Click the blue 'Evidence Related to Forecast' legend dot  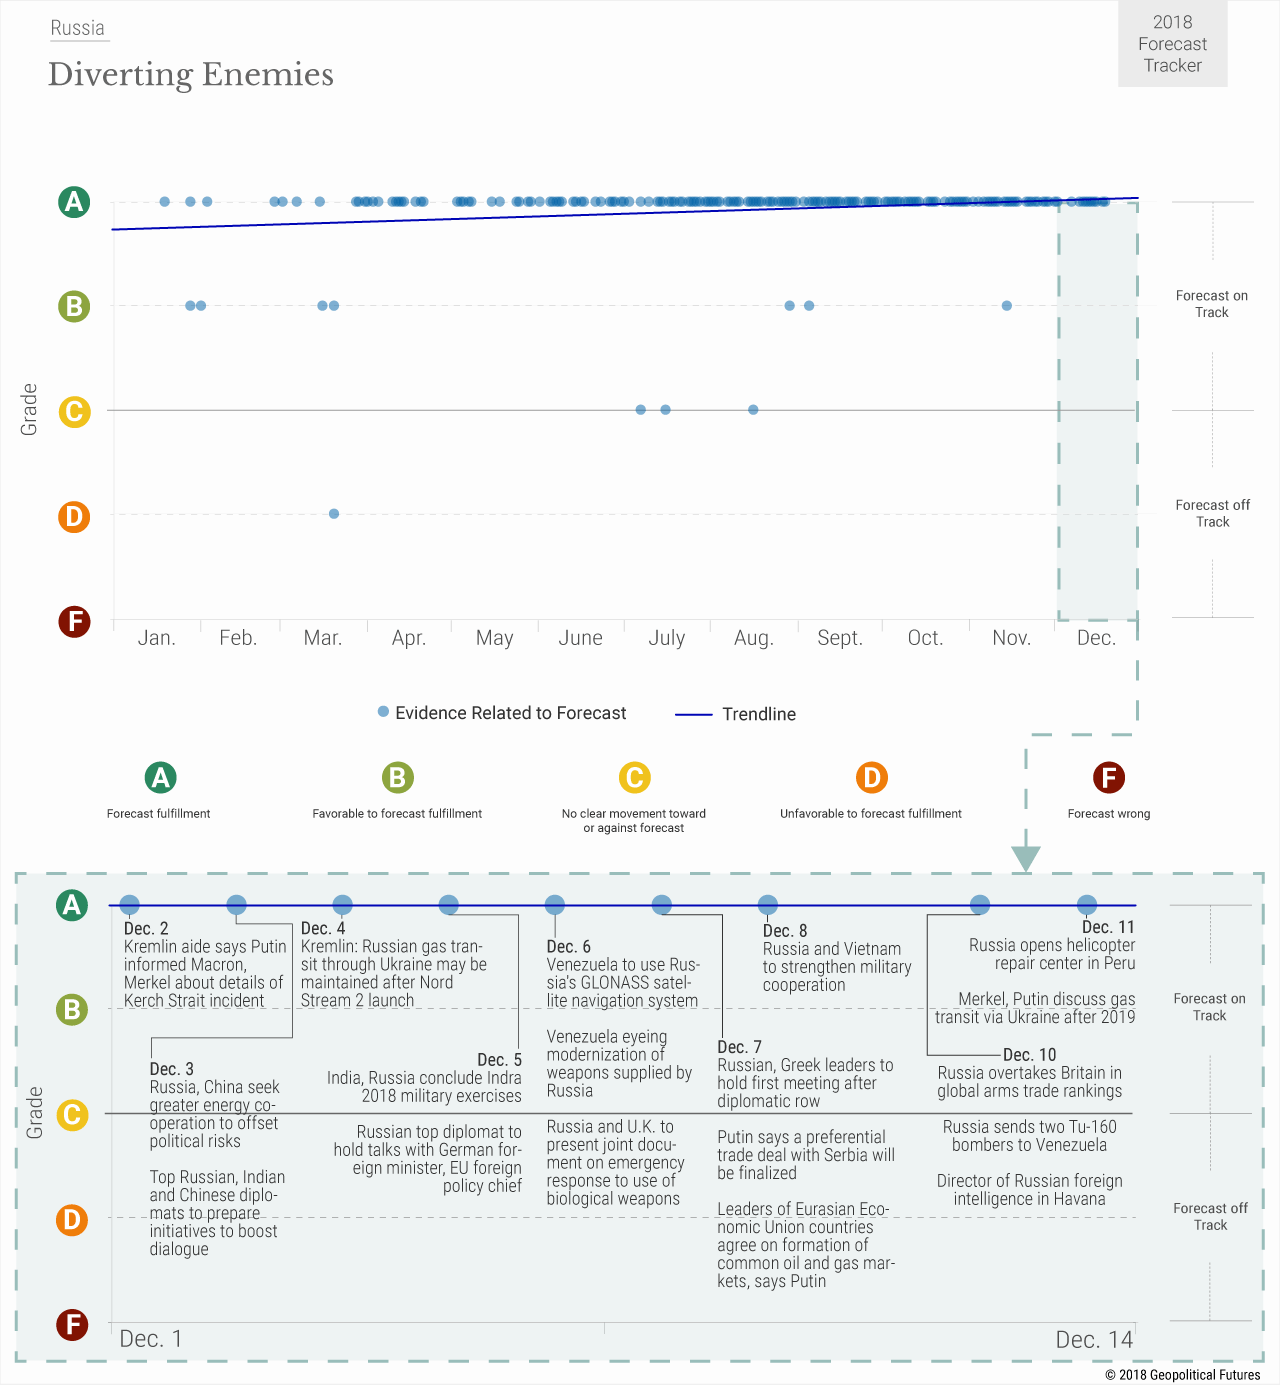(x=383, y=712)
